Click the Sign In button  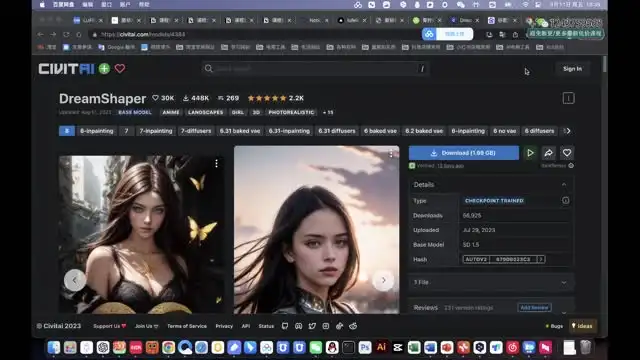point(572,69)
